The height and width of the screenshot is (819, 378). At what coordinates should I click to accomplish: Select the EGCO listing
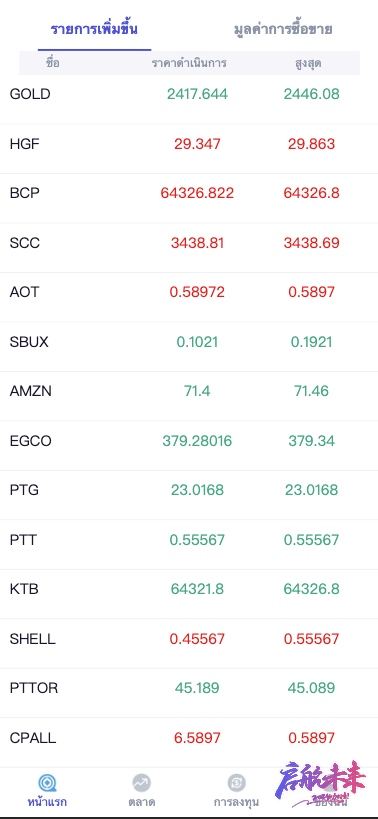pos(189,441)
